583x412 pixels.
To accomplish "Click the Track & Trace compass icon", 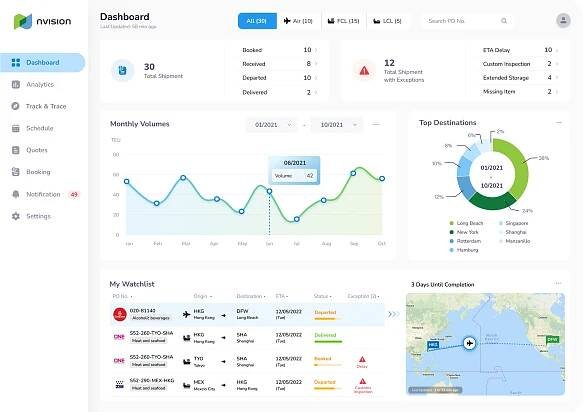I will pos(15,106).
